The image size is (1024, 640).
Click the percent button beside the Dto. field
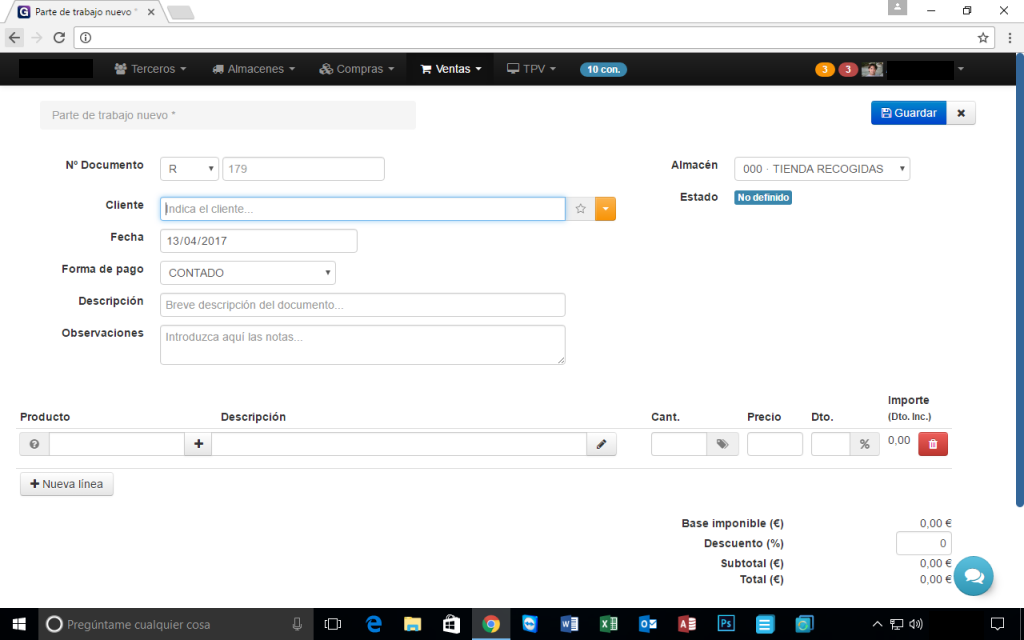click(x=864, y=445)
